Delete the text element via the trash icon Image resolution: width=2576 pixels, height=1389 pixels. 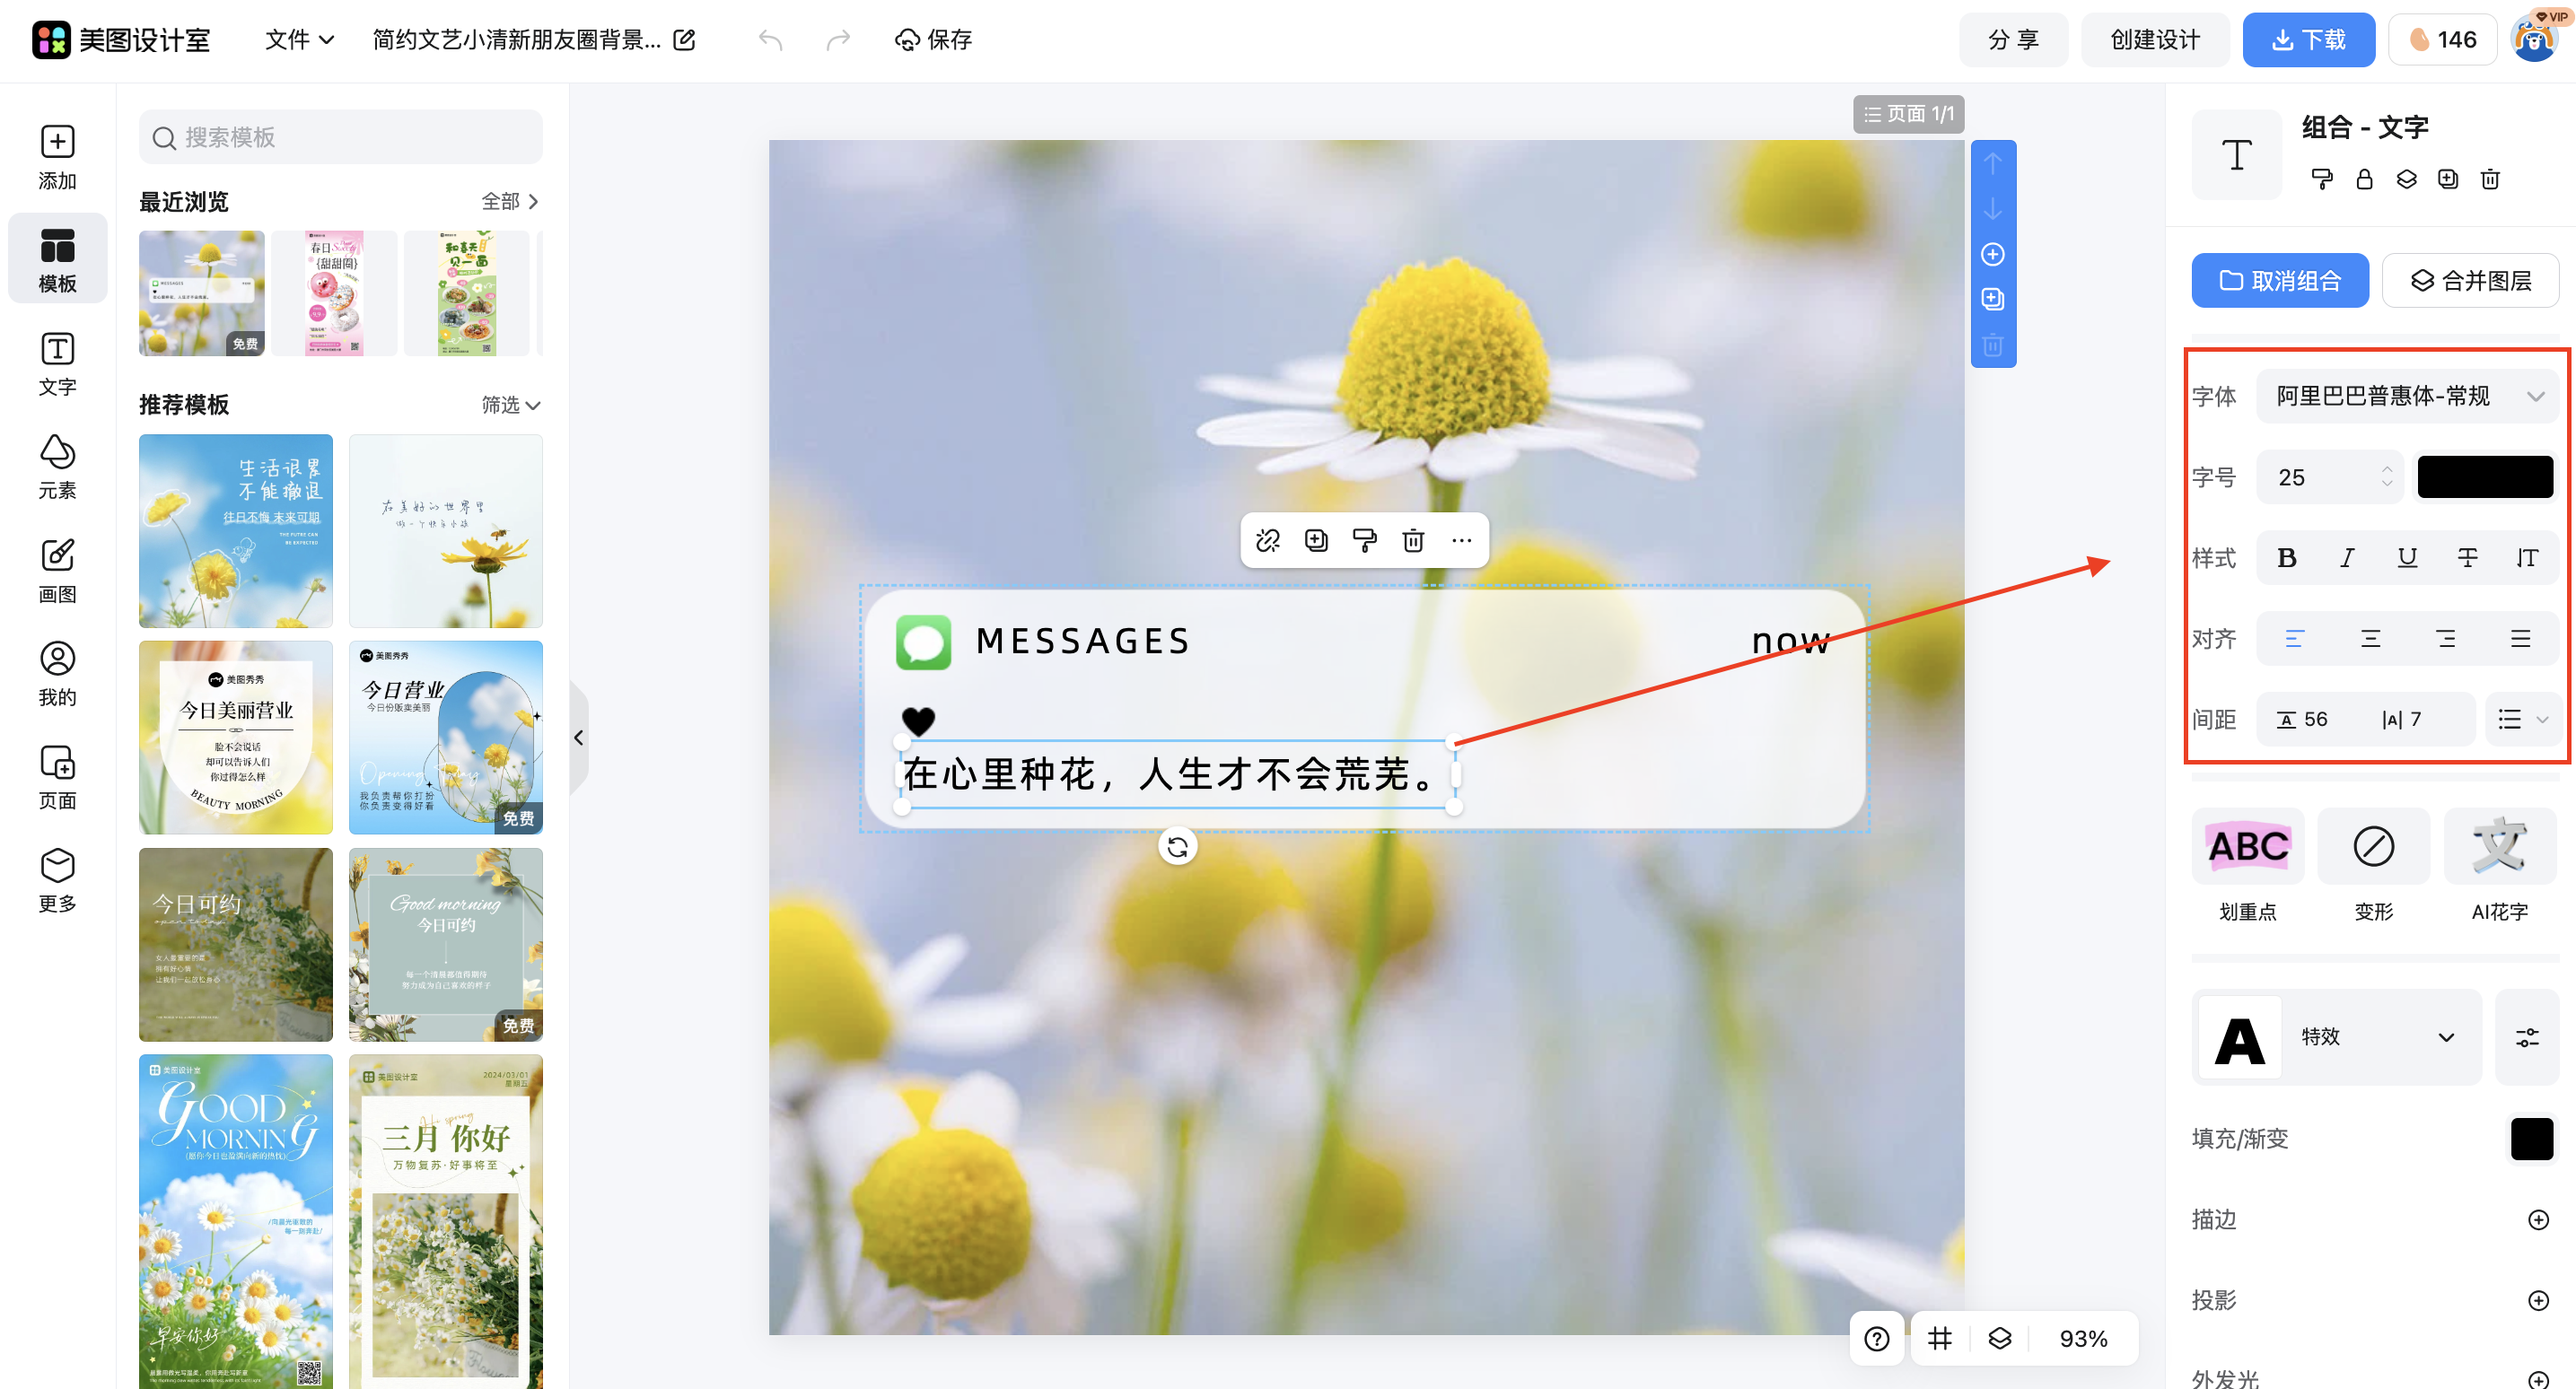click(1413, 540)
